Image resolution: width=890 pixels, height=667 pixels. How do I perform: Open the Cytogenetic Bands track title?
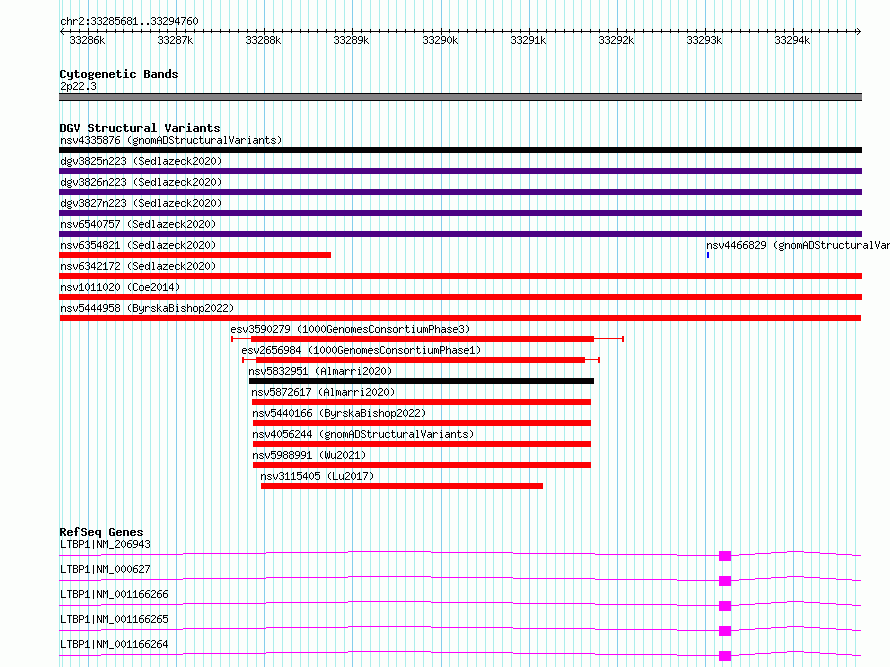pyautogui.click(x=119, y=74)
